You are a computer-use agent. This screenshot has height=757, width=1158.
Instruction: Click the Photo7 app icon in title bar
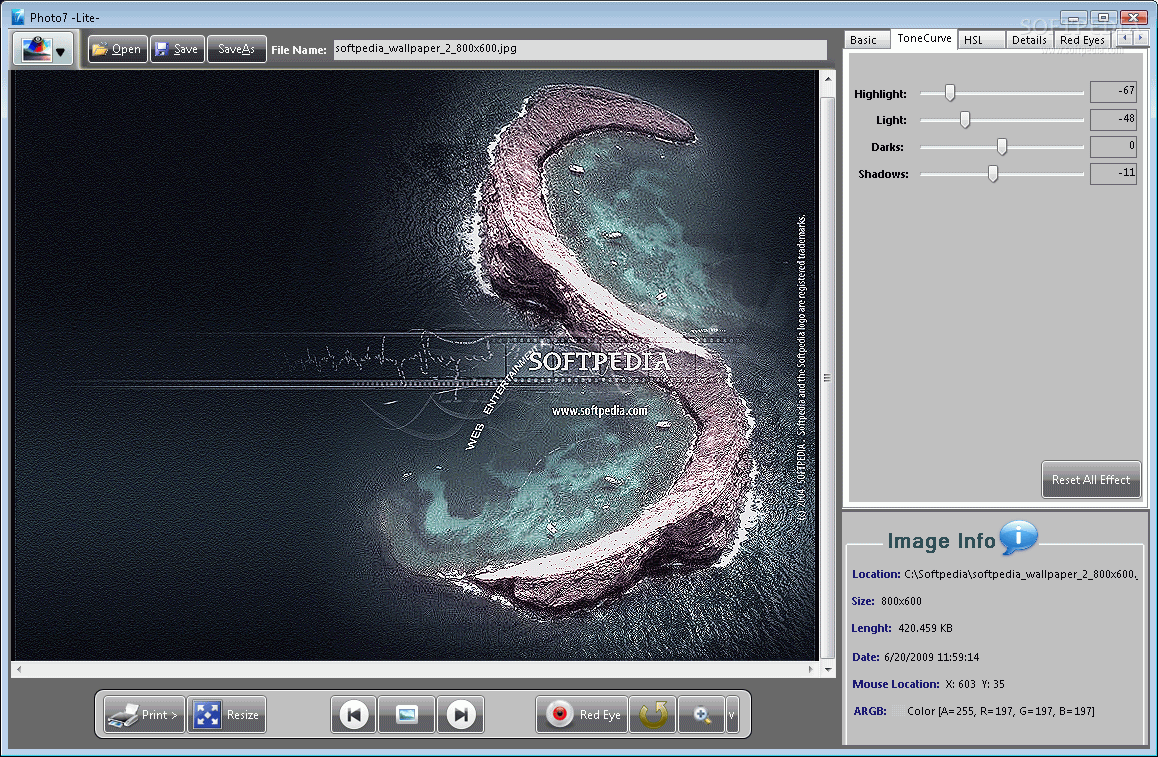pos(18,17)
